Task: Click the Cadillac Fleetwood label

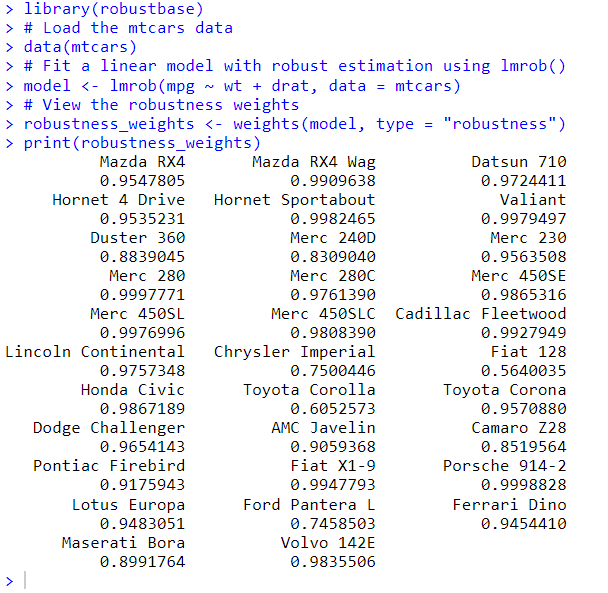Action: coord(480,313)
